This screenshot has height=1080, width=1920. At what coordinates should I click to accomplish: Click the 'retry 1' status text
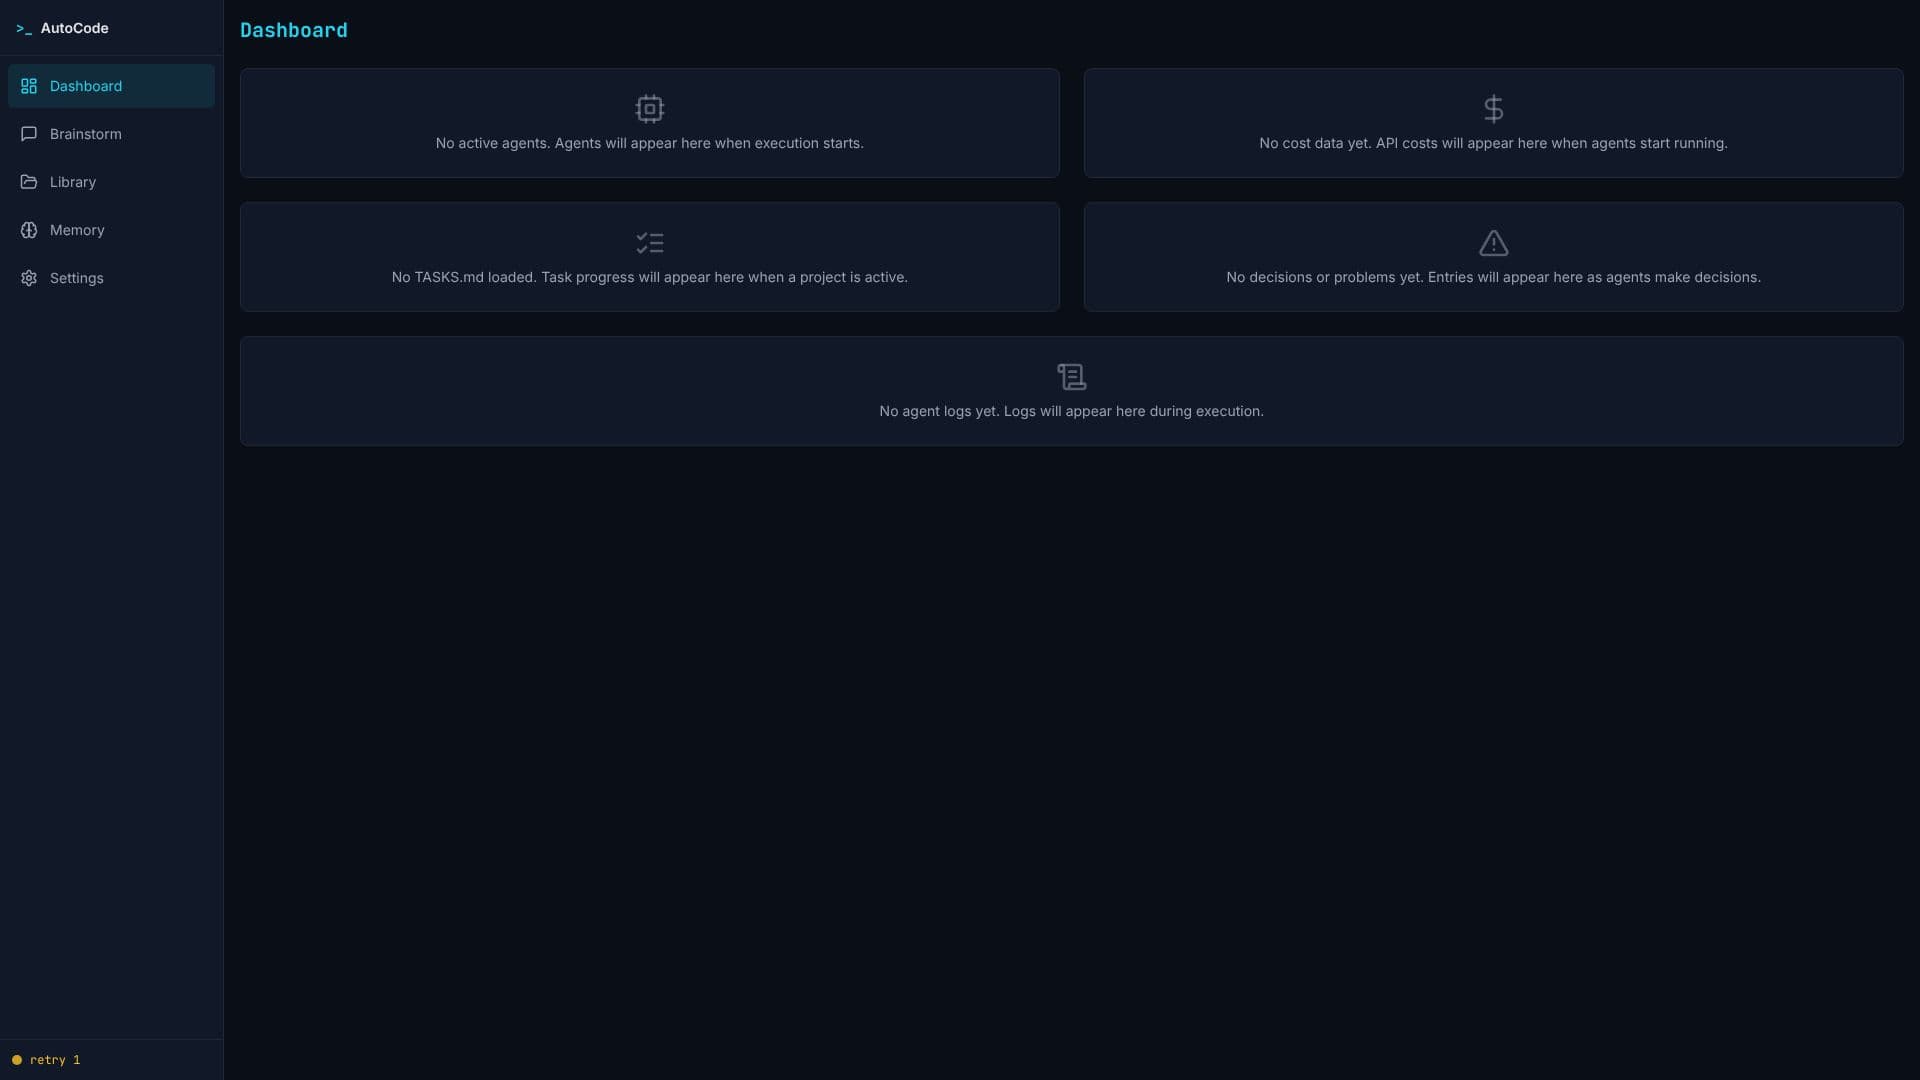point(55,1060)
